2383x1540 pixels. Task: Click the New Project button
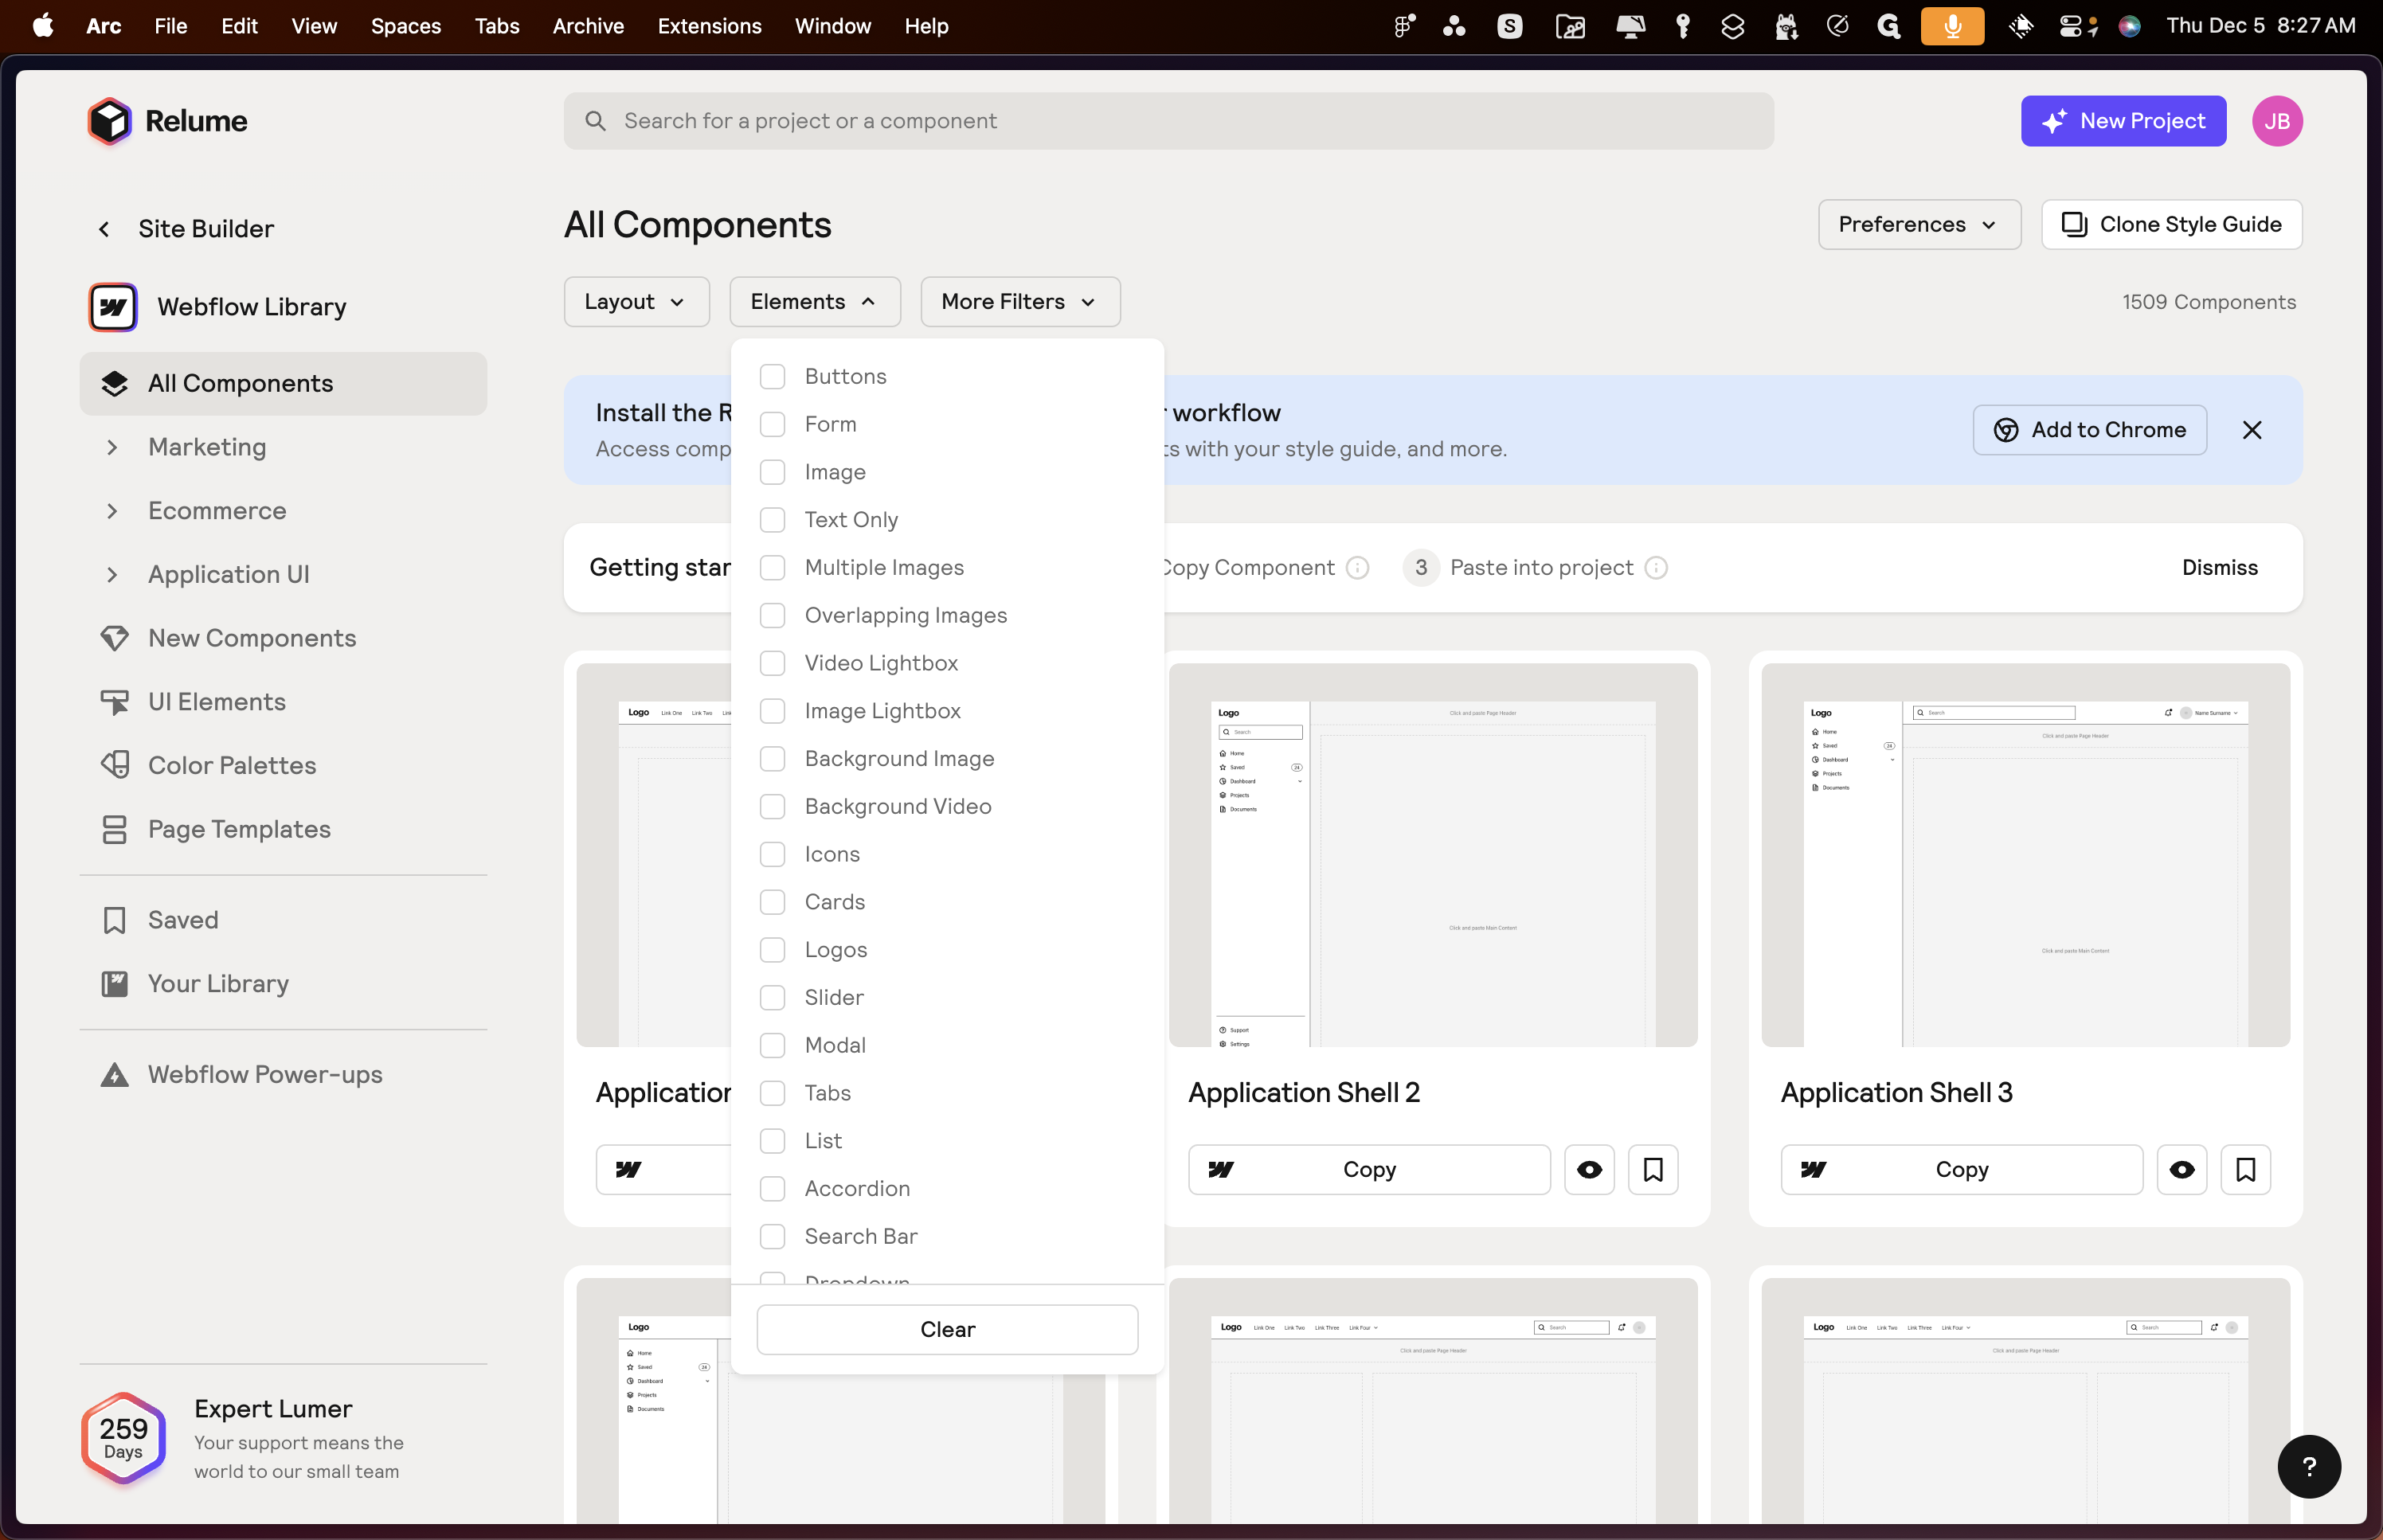point(2123,121)
